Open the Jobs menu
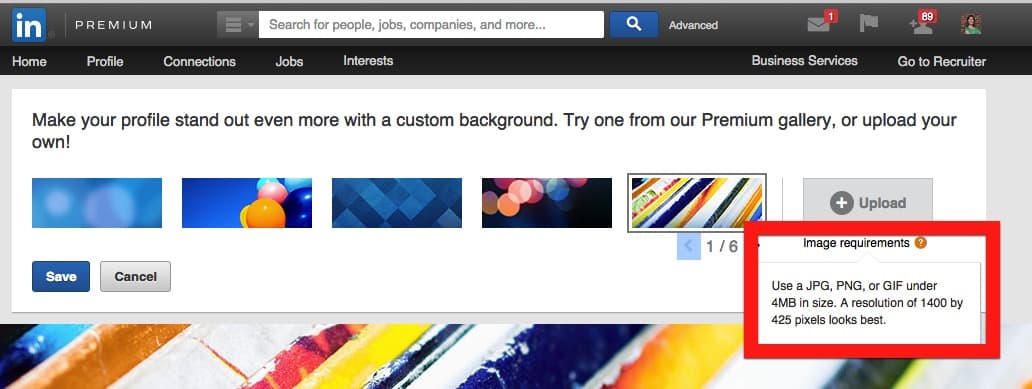1032x389 pixels. 289,61
